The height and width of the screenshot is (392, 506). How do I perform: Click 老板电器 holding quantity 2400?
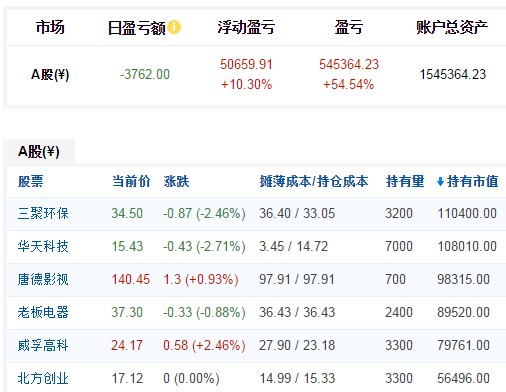coord(399,312)
